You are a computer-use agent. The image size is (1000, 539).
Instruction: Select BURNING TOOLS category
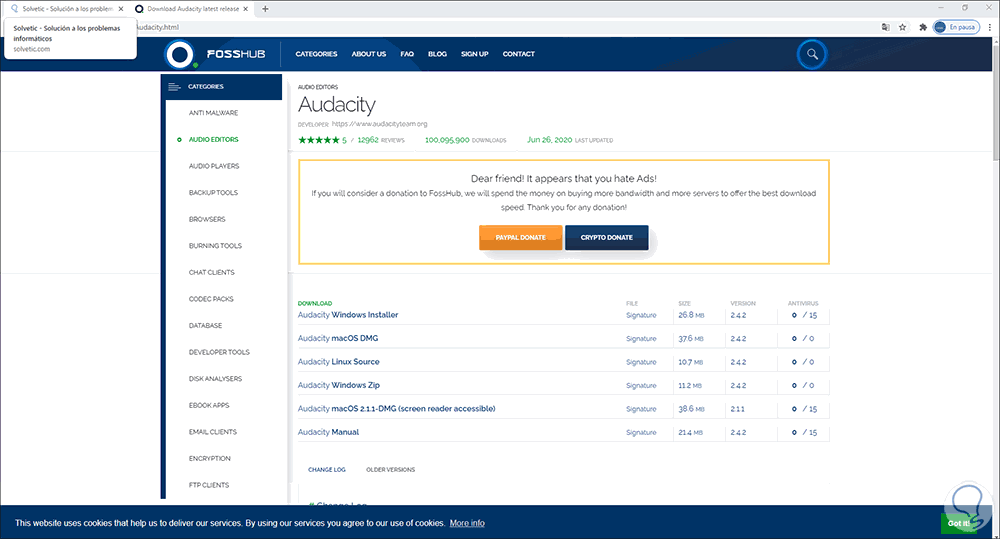tap(215, 246)
